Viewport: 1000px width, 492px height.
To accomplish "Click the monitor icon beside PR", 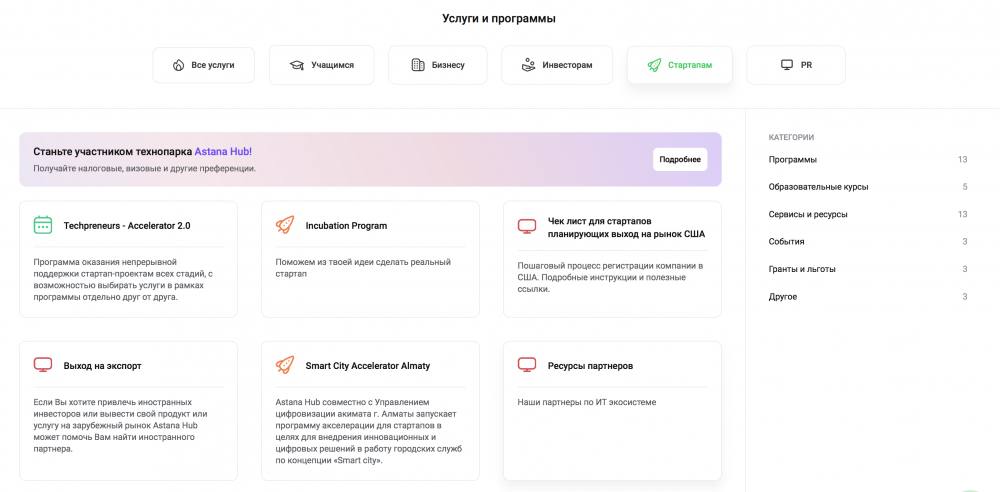I will click(x=787, y=65).
